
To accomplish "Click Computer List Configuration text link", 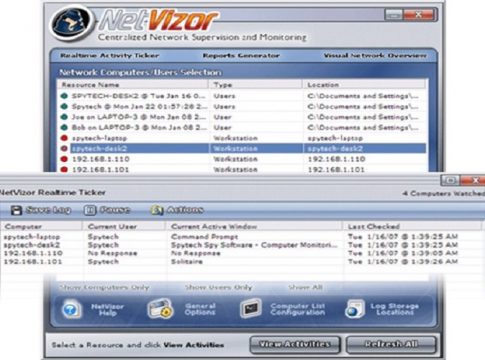I will [298, 309].
